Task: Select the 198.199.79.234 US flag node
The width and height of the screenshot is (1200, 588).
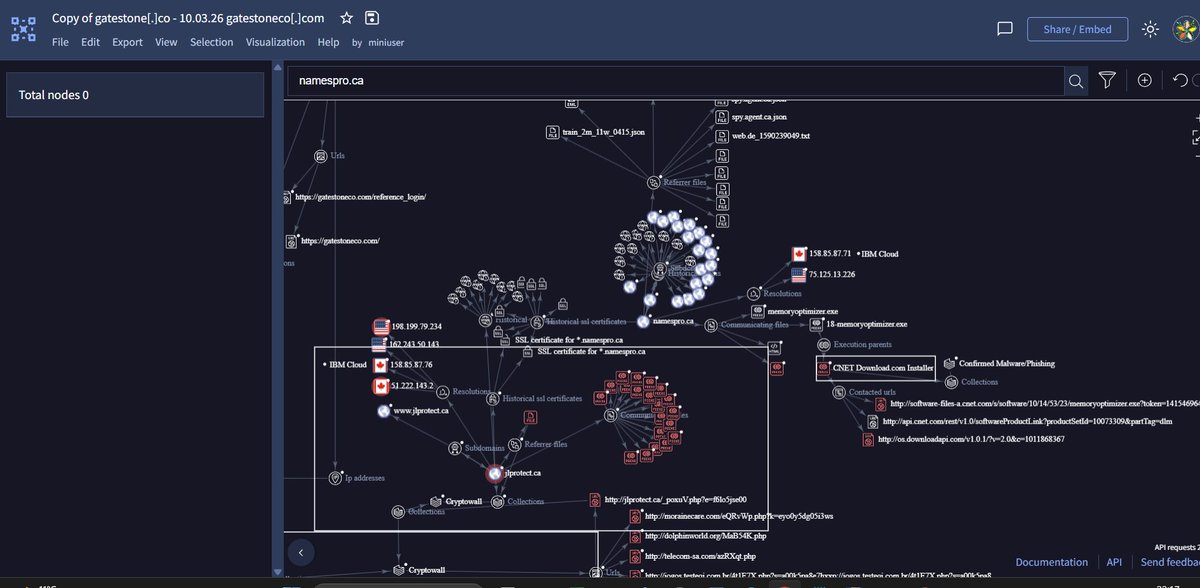Action: coord(381,326)
